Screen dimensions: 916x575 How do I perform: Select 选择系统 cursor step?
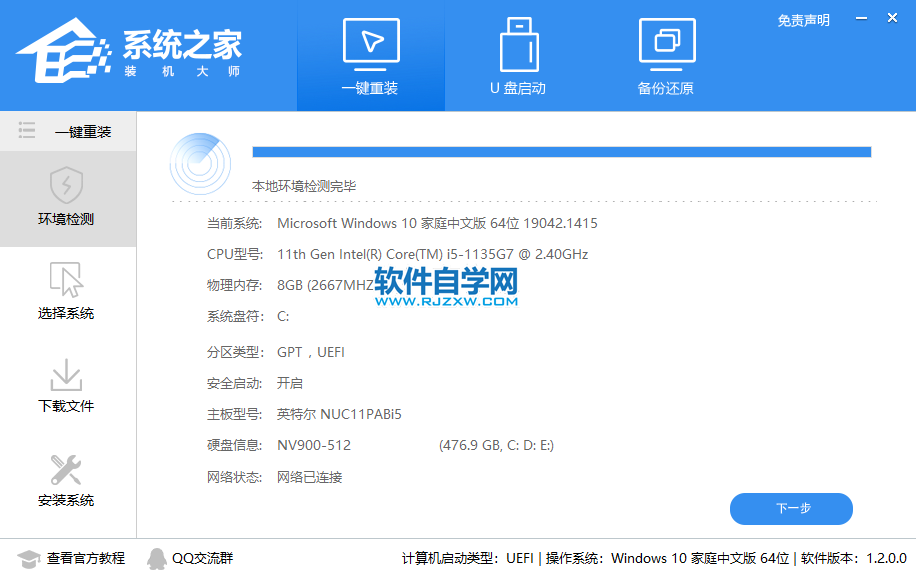click(68, 292)
